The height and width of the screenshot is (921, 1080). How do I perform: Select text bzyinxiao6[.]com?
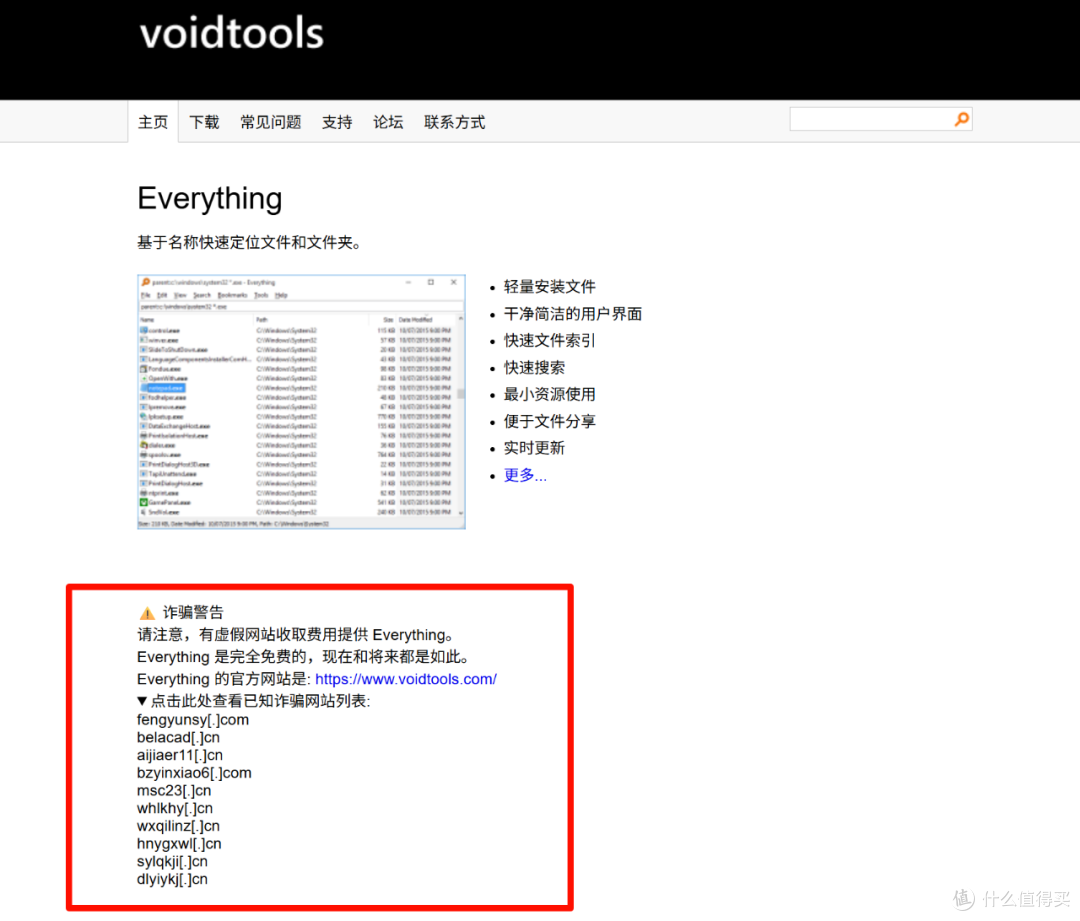(x=194, y=773)
